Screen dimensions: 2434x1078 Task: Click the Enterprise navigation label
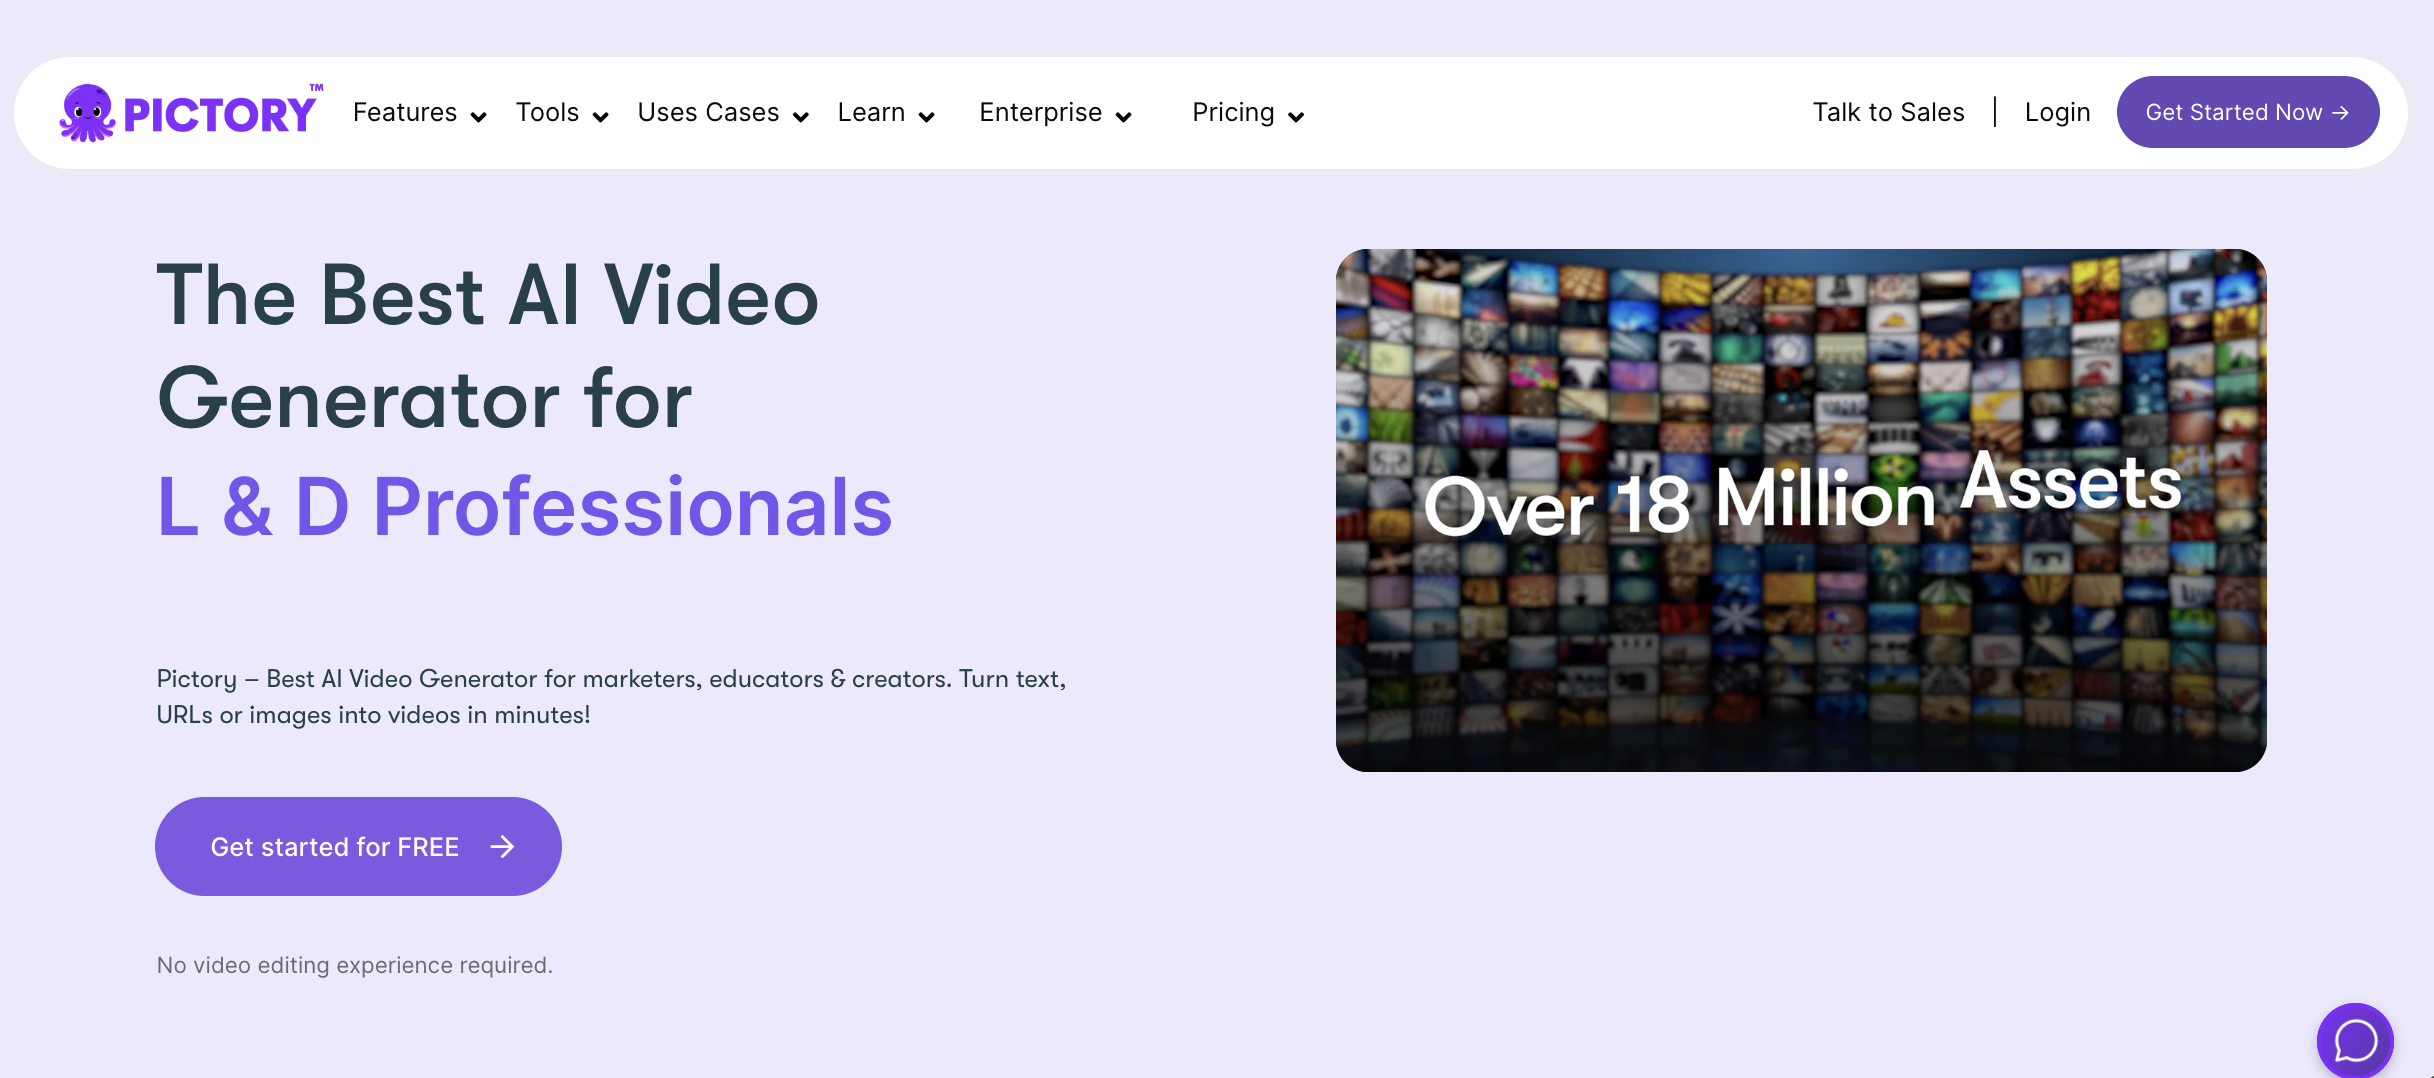[1040, 112]
